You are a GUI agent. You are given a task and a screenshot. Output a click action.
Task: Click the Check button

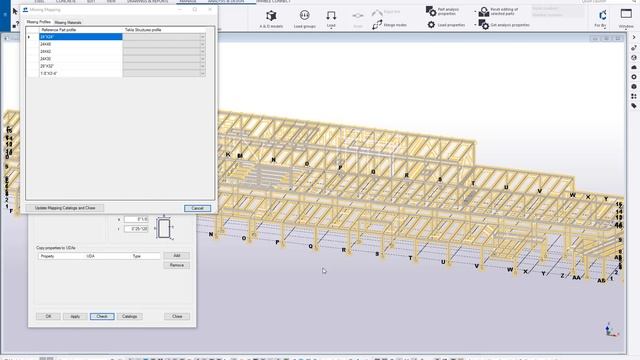(102, 316)
